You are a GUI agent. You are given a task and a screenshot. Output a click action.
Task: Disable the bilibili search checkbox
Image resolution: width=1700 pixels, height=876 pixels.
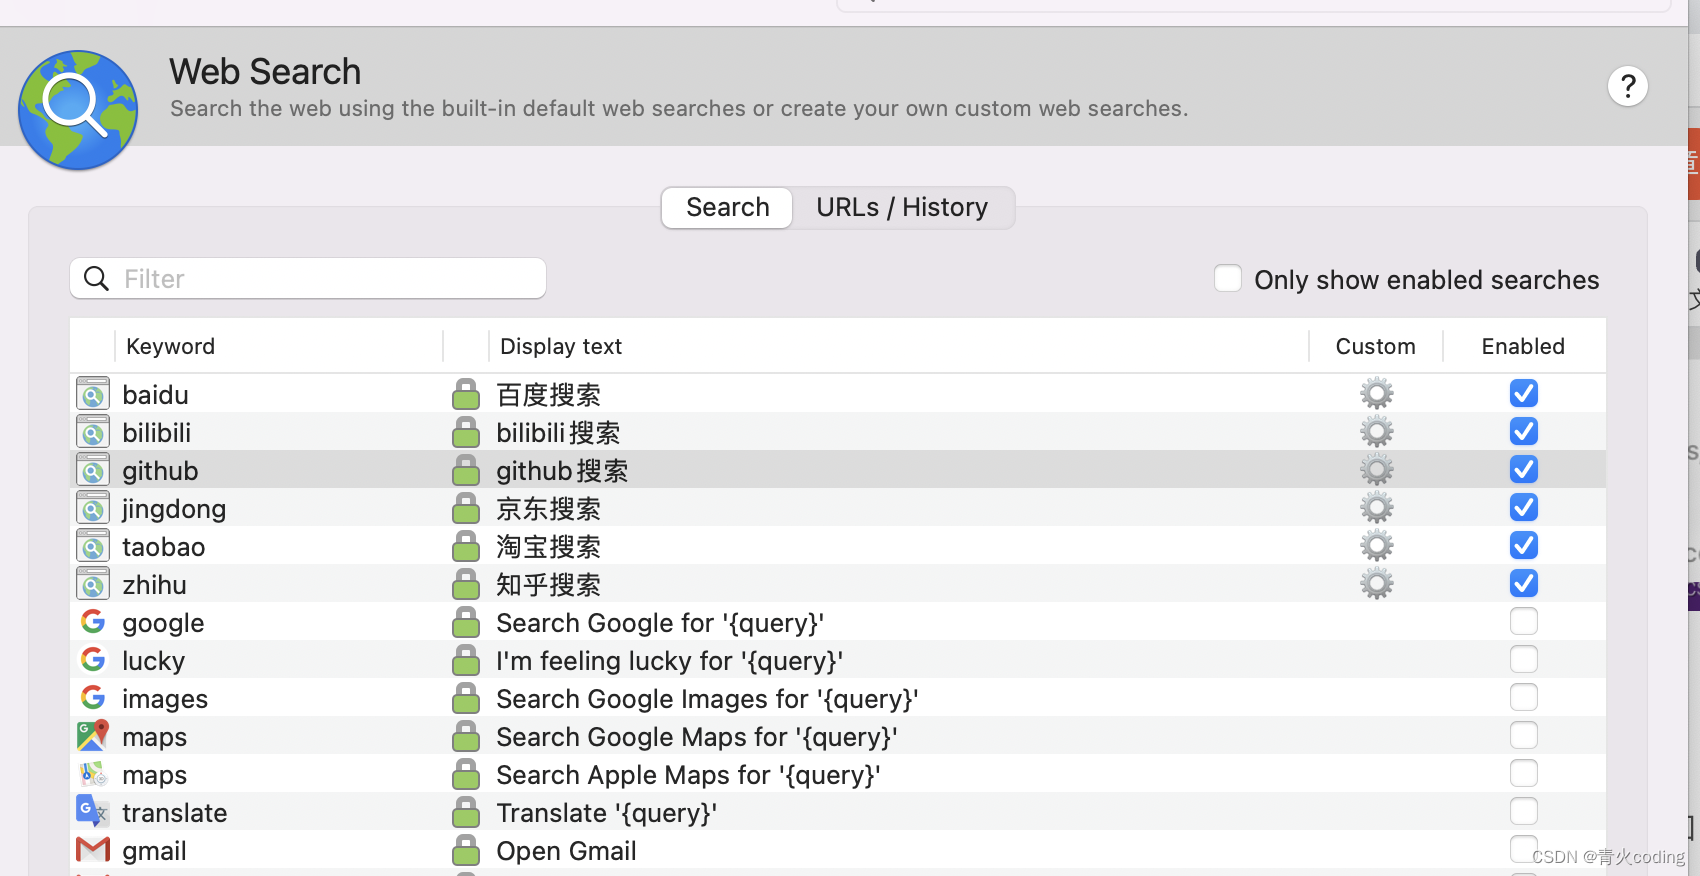click(1524, 431)
